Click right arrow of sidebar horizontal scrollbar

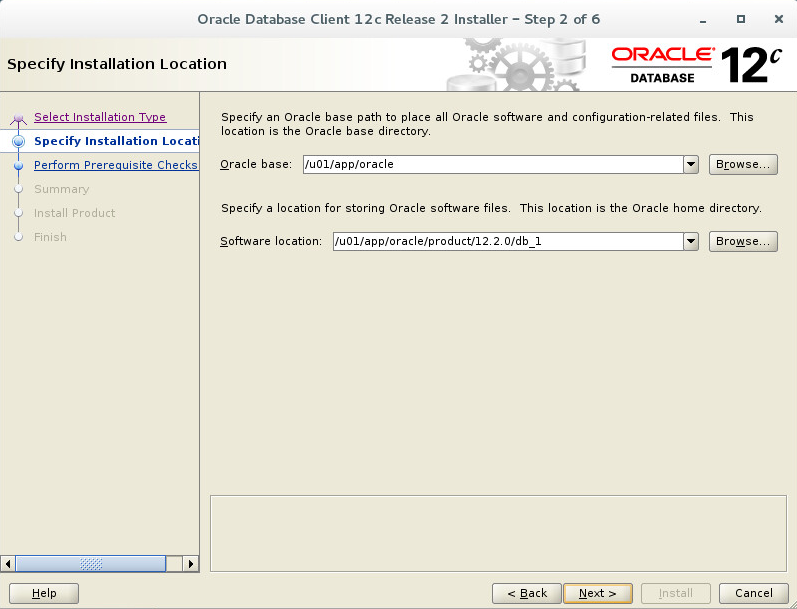click(191, 564)
